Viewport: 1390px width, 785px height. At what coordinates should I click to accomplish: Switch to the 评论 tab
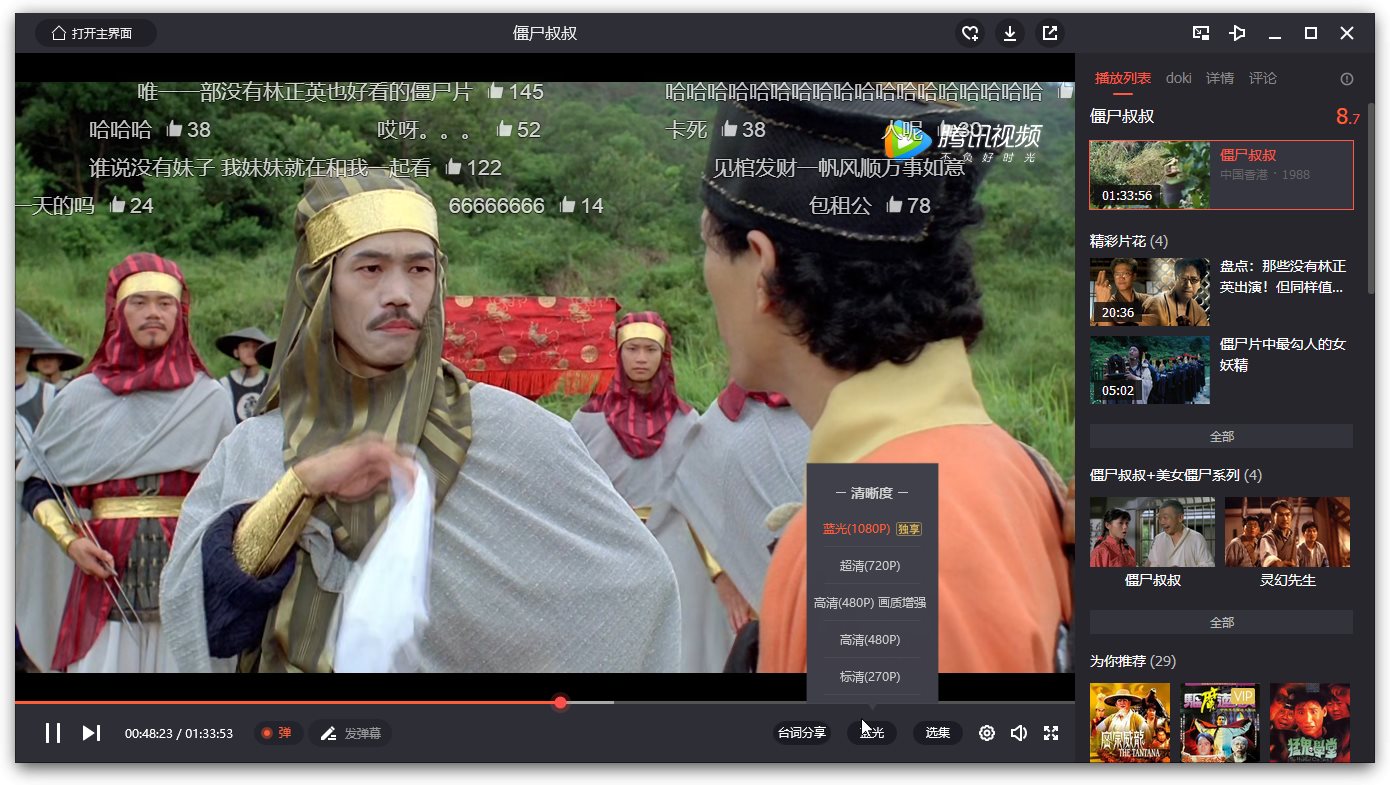[1263, 77]
